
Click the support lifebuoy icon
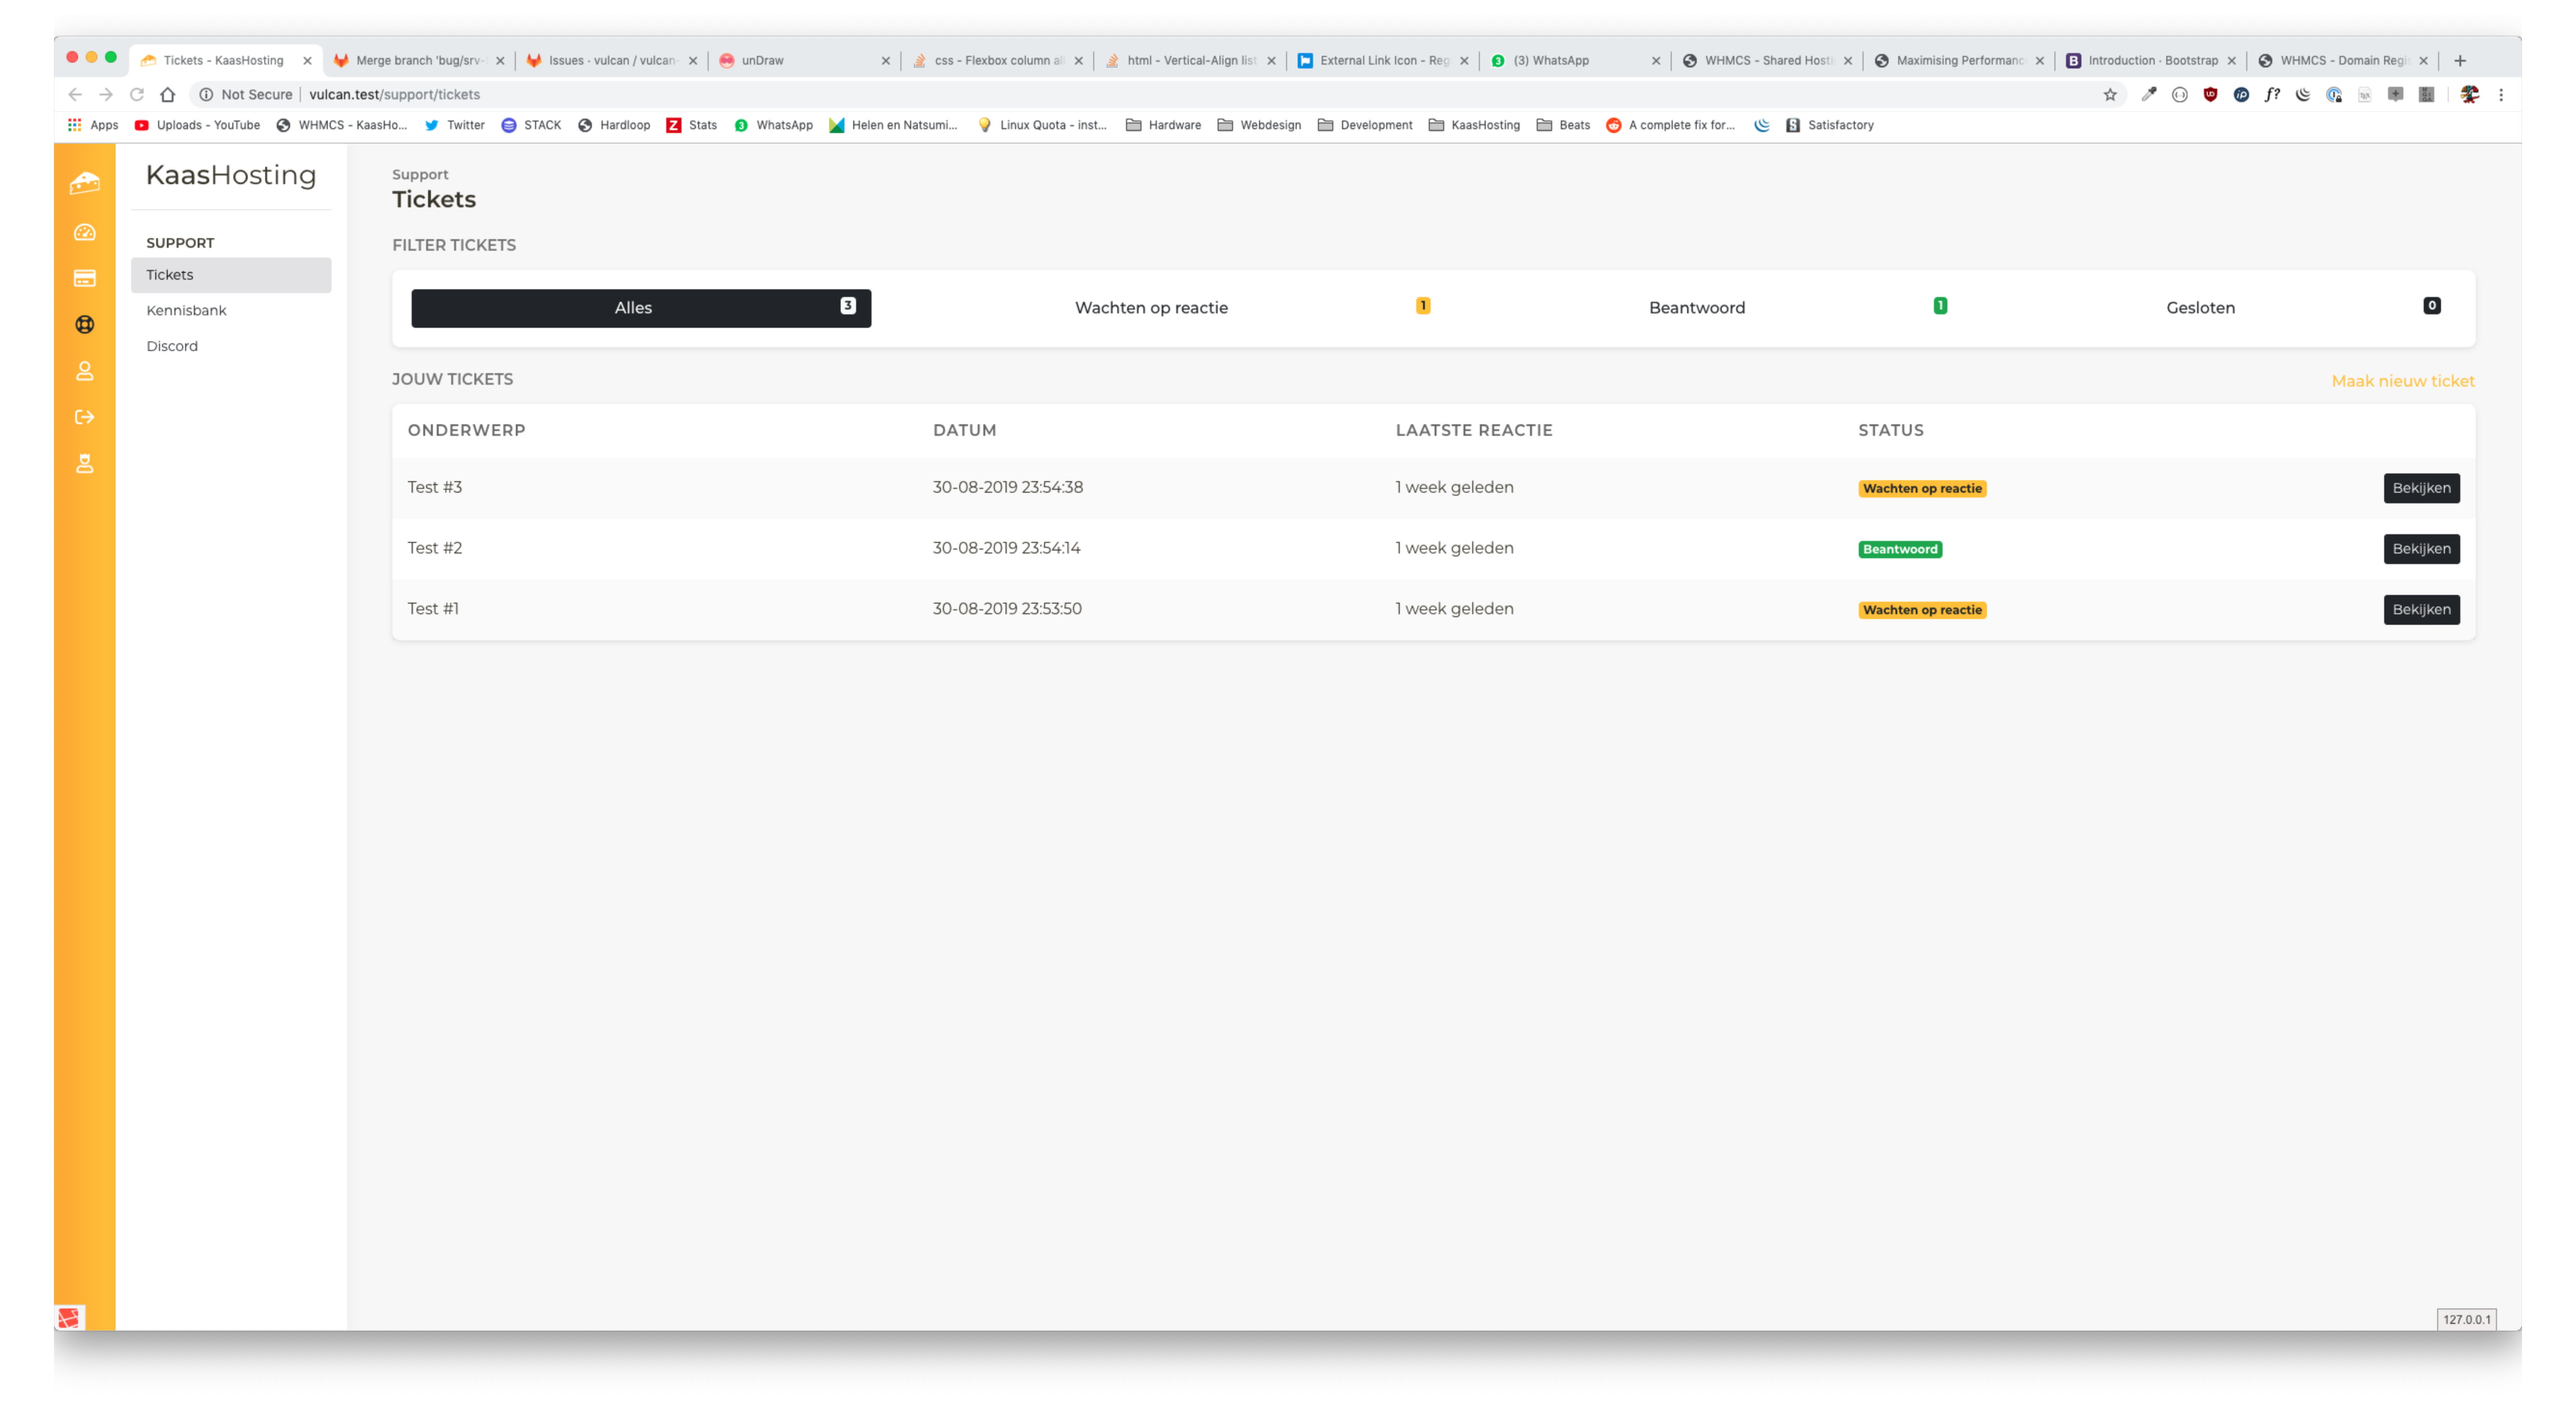point(85,324)
